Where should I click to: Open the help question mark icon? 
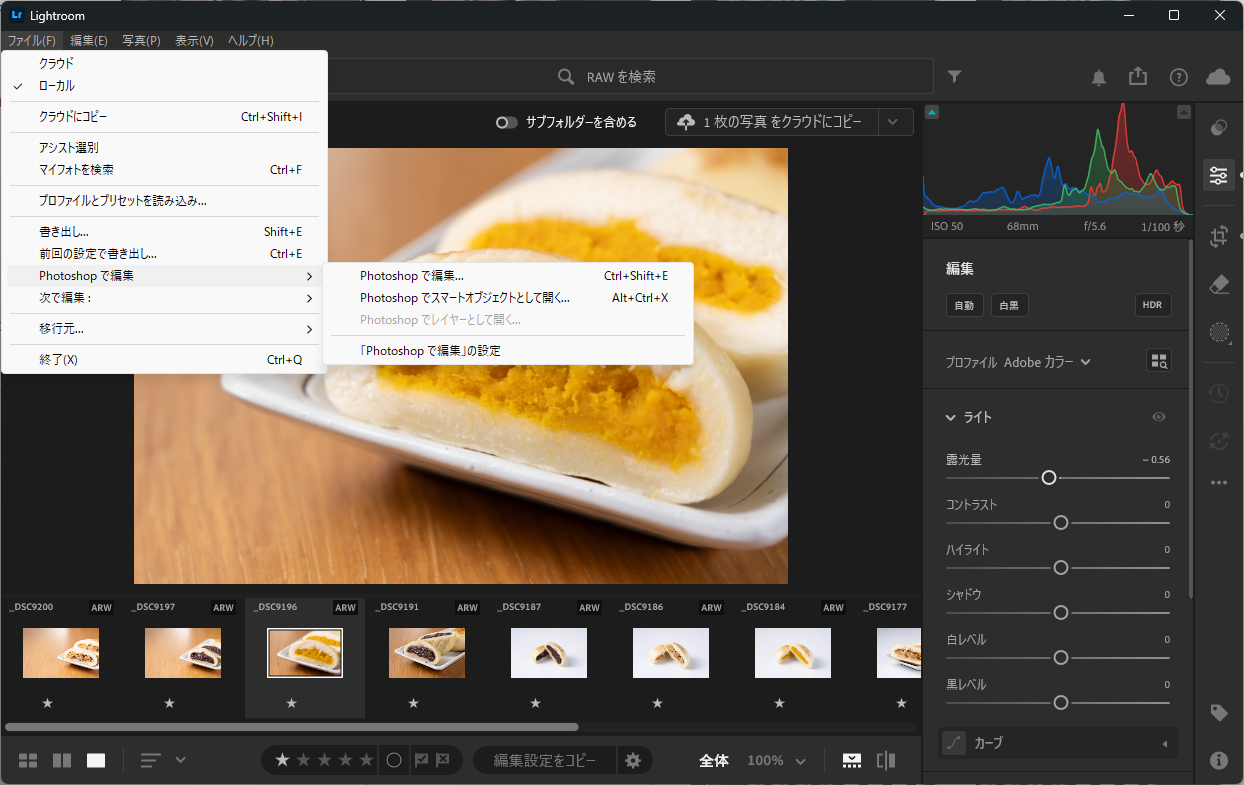pyautogui.click(x=1179, y=77)
